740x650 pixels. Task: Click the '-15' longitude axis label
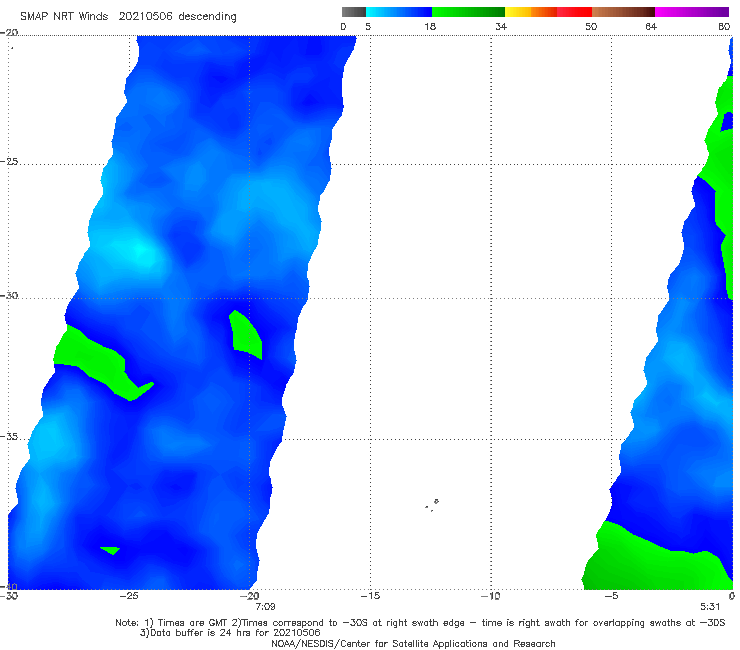pyautogui.click(x=370, y=596)
